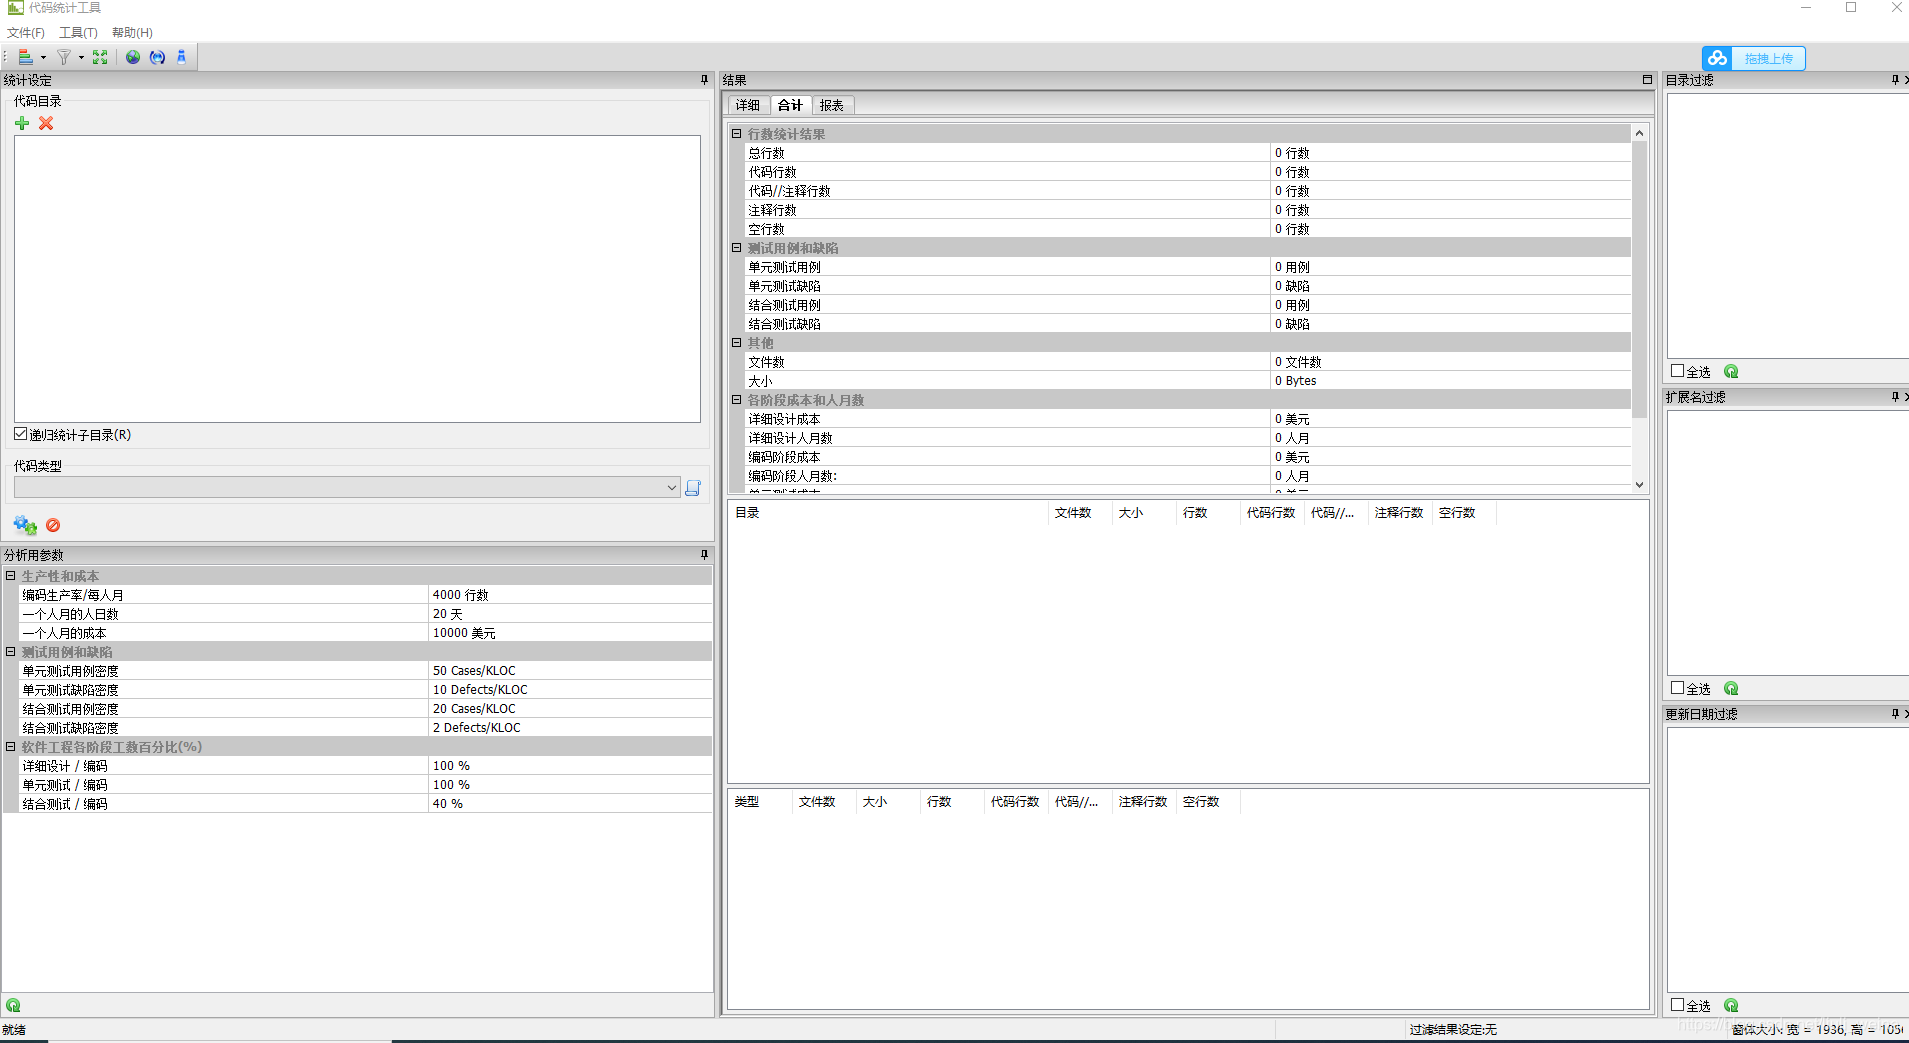Screen dimensions: 1909x1043
Task: Click the green reset icon below analysis parameters
Action: click(13, 1005)
